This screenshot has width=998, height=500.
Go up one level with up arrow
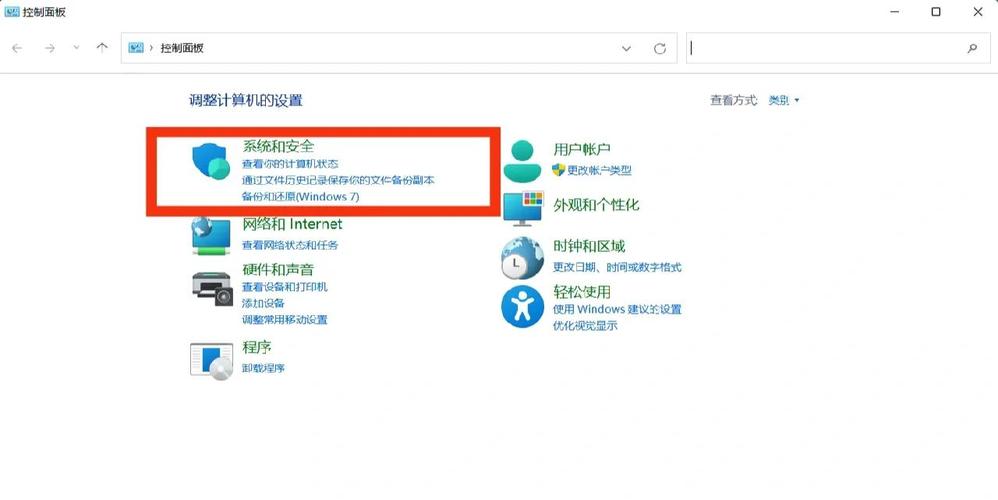click(101, 48)
